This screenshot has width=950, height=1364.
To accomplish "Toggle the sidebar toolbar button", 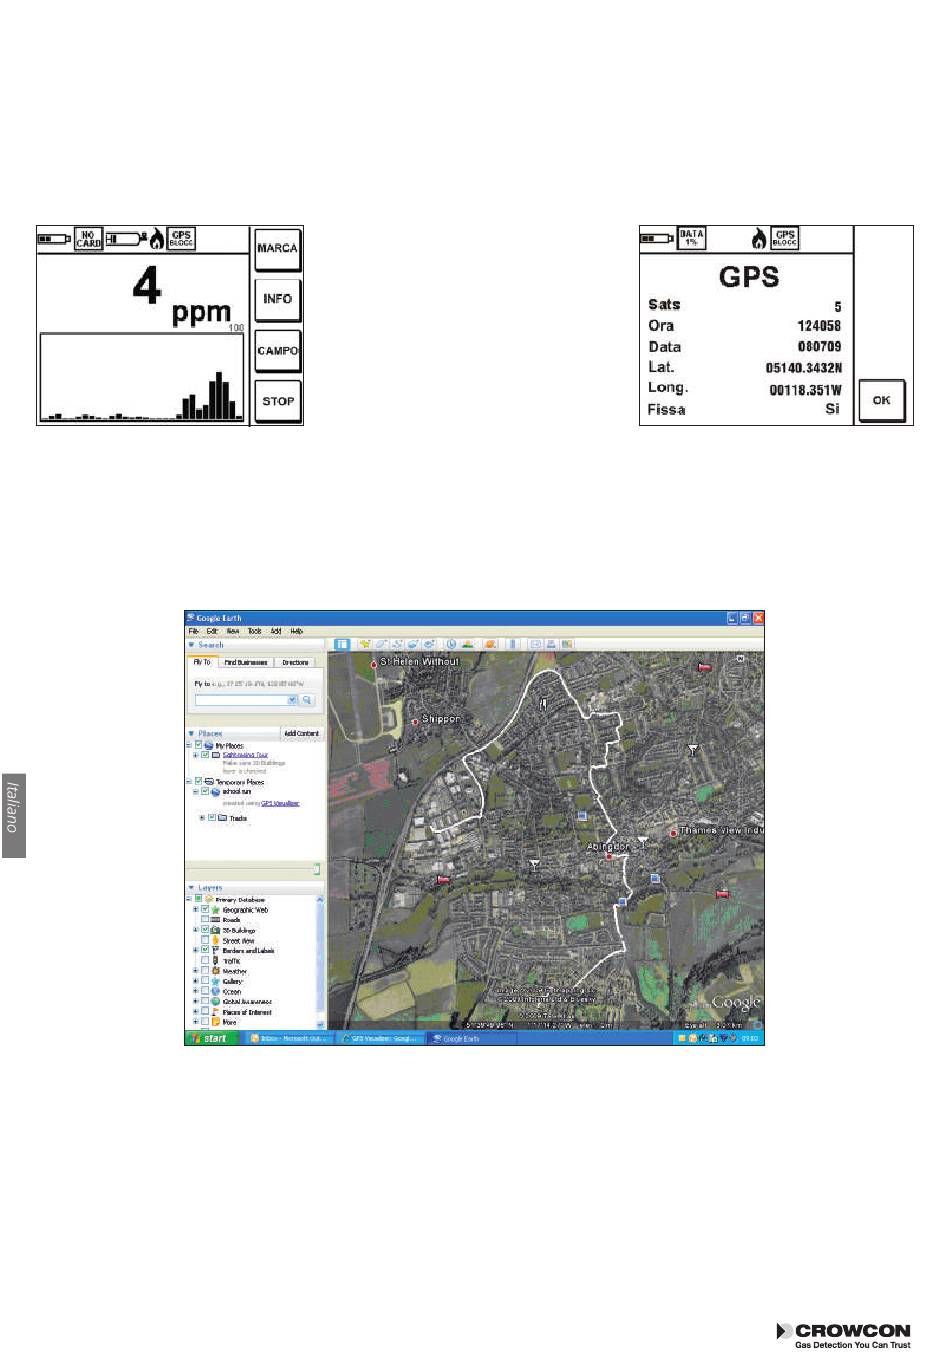I will click(342, 645).
